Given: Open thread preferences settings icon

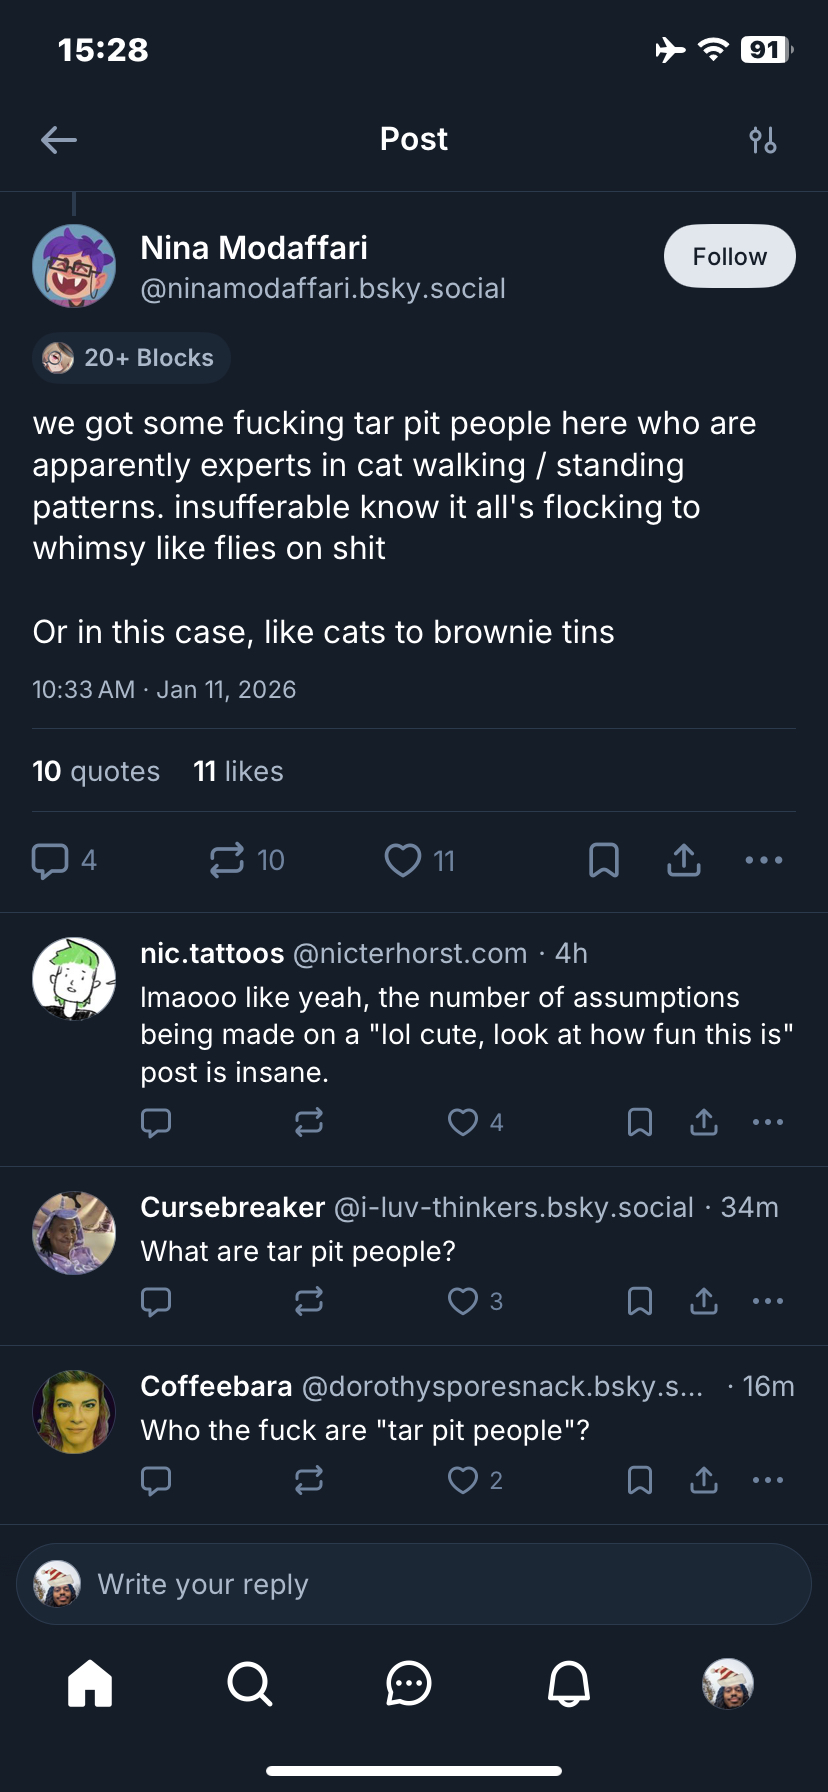Looking at the screenshot, I should coord(763,140).
